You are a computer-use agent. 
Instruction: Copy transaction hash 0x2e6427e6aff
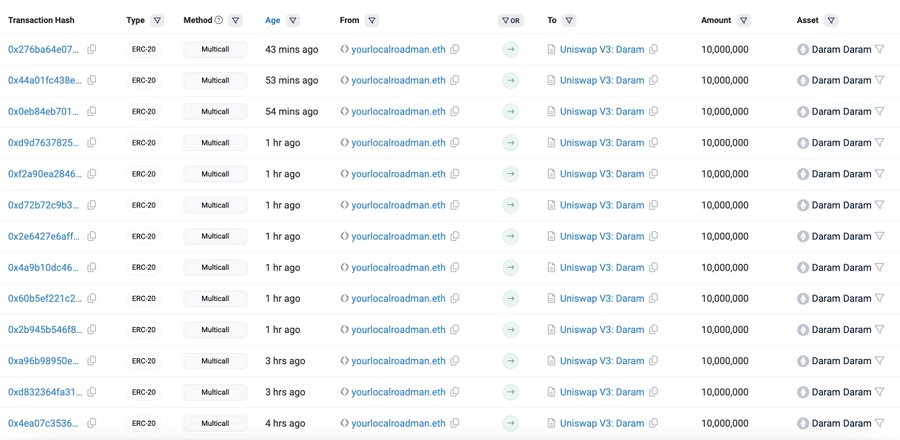click(x=91, y=236)
